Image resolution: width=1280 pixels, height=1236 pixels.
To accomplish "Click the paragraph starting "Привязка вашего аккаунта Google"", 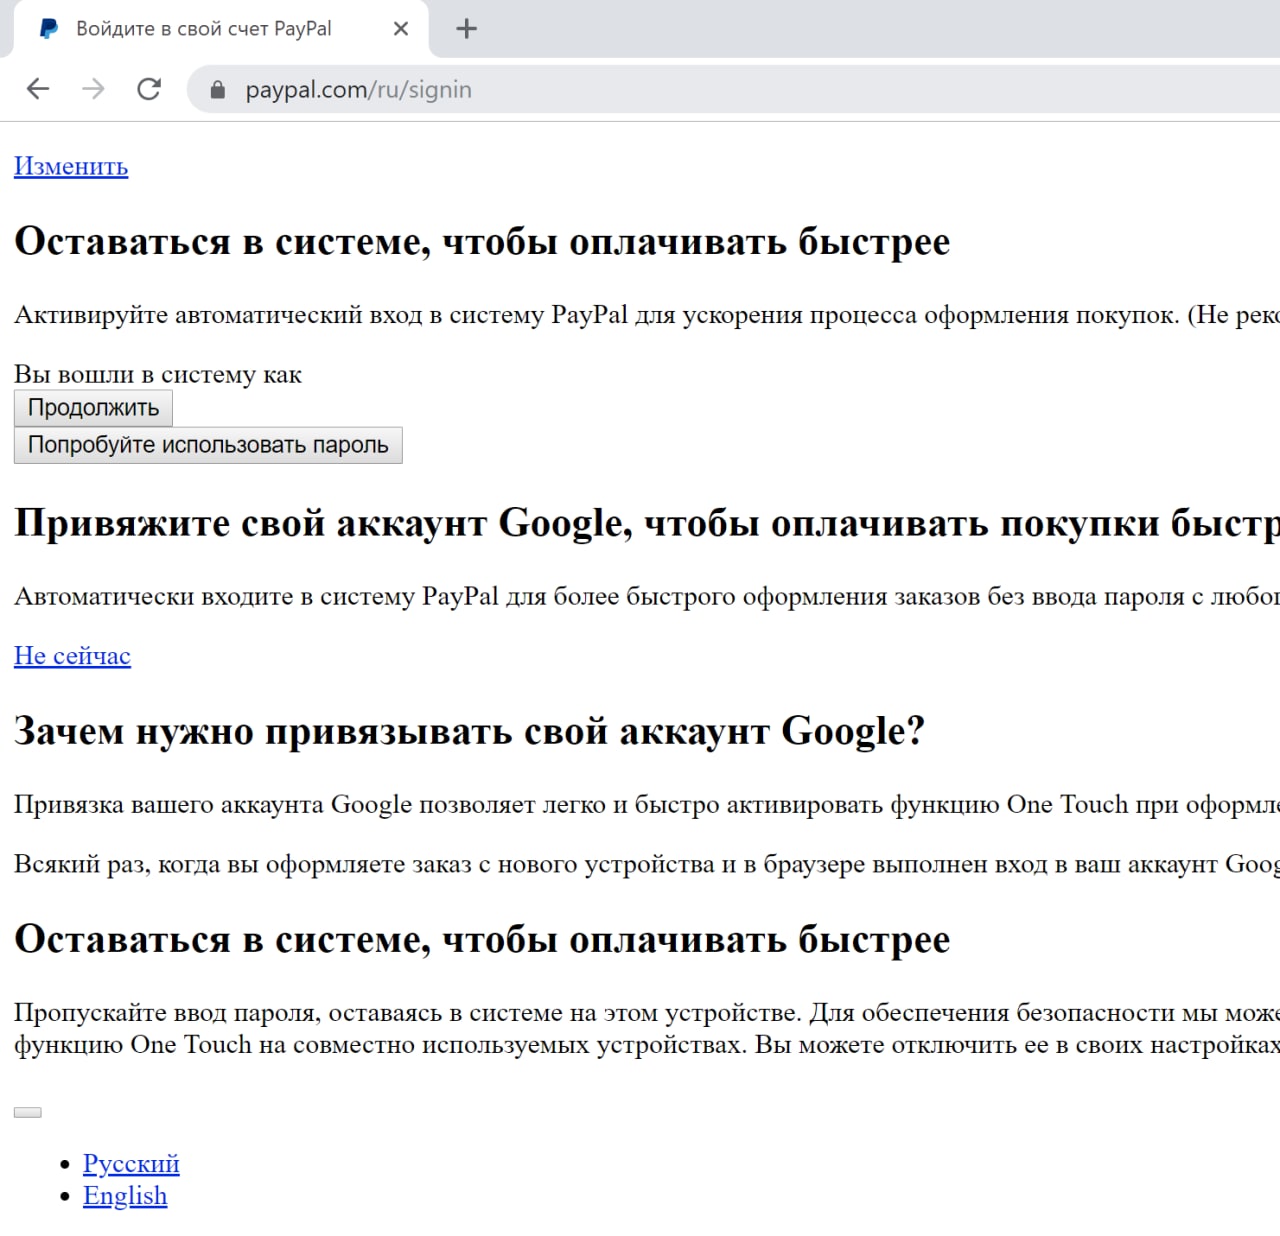I will (x=647, y=804).
